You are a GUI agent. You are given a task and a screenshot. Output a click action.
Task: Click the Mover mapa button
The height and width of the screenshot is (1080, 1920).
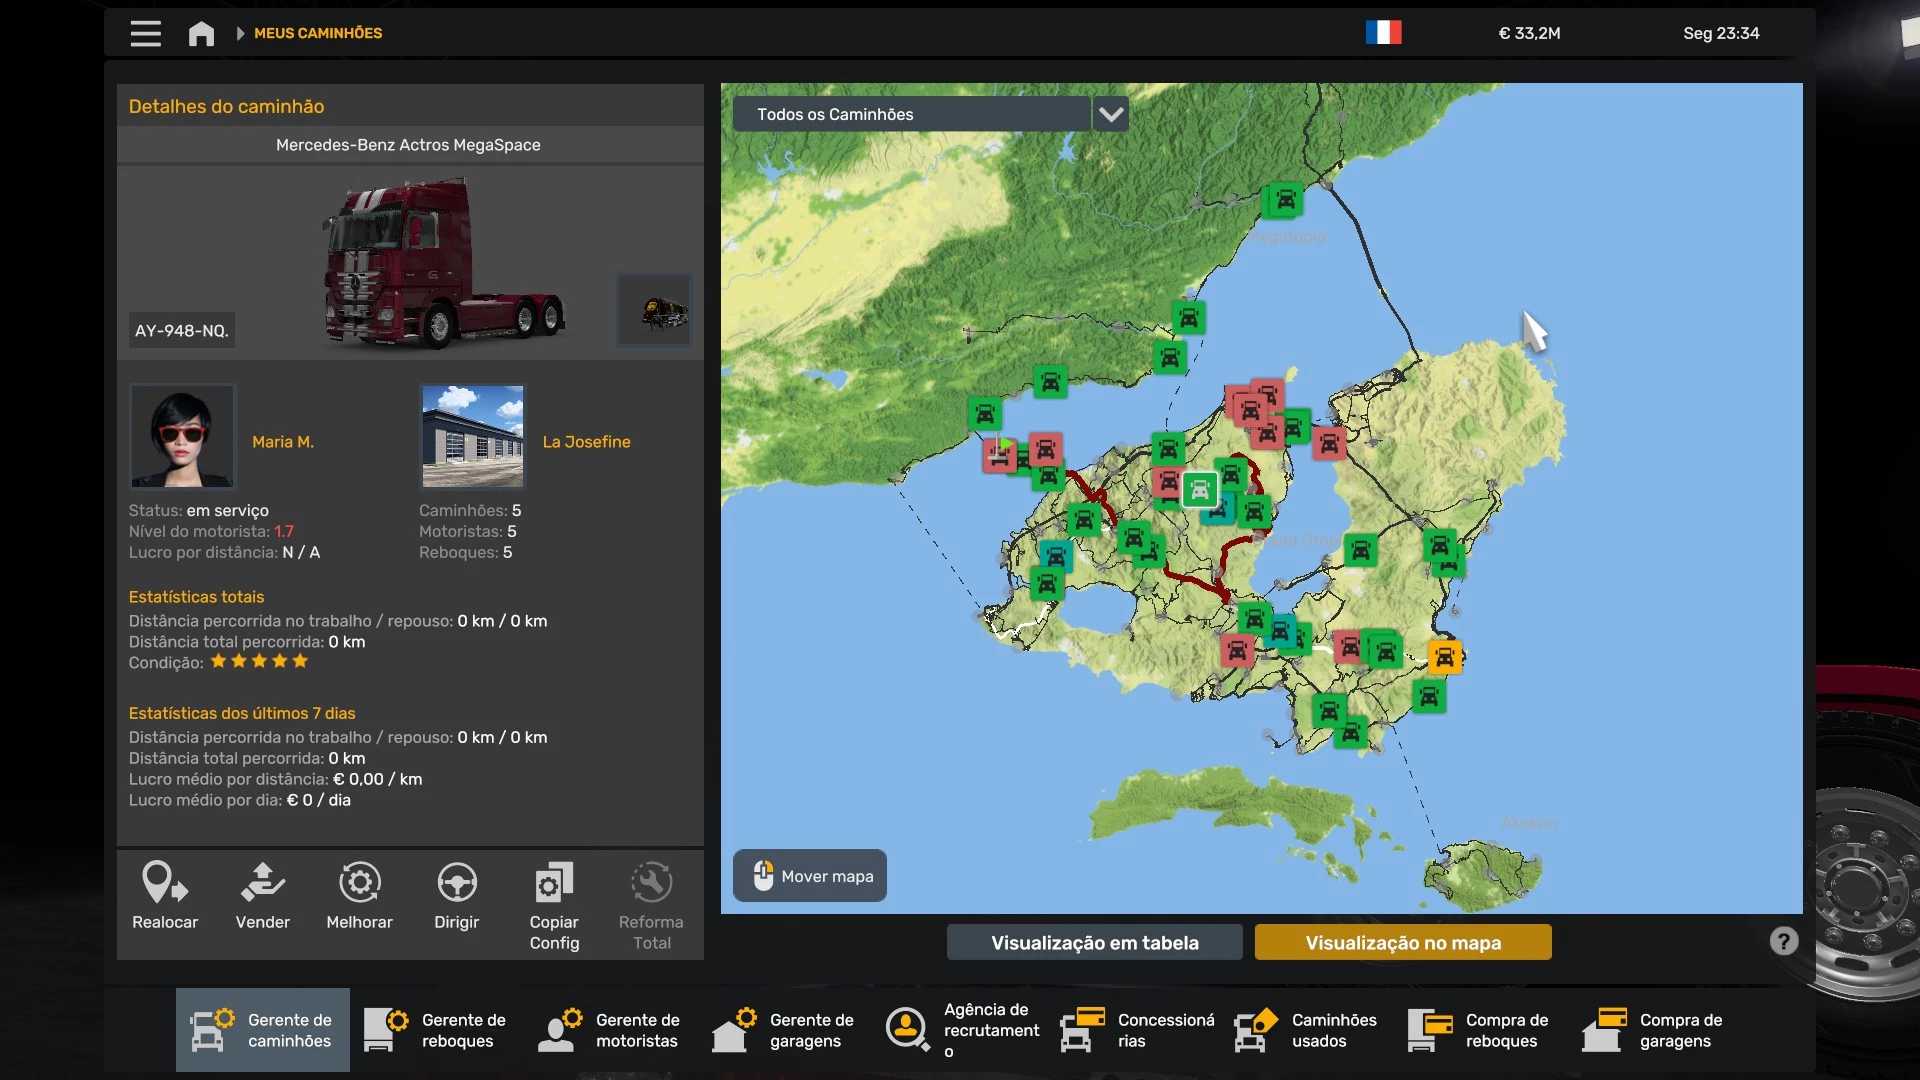point(809,876)
